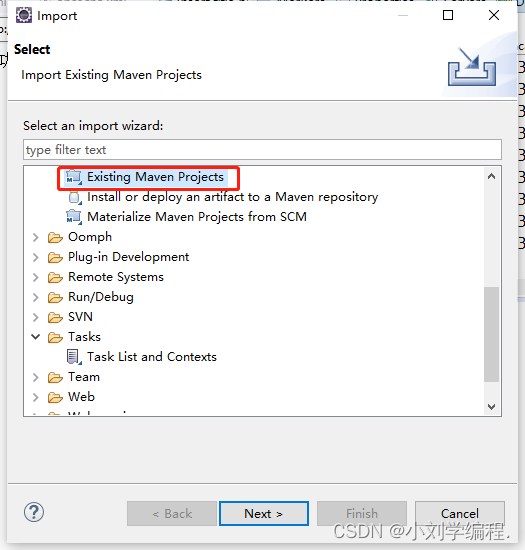The width and height of the screenshot is (525, 550).
Task: Click the Web folder icon
Action: 55,397
